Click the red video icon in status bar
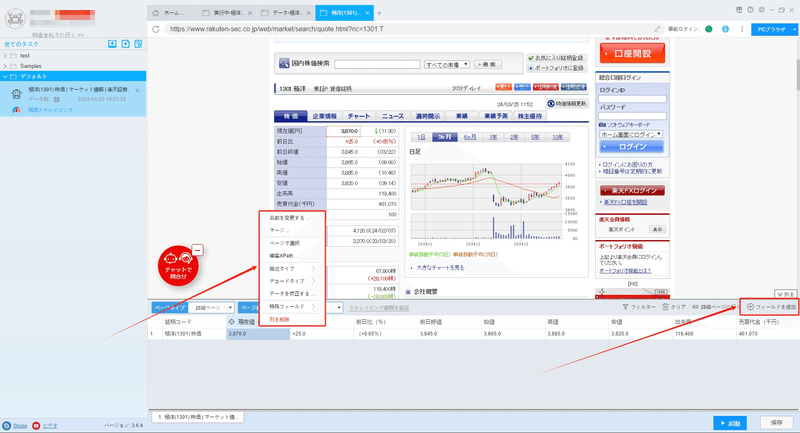 36,425
